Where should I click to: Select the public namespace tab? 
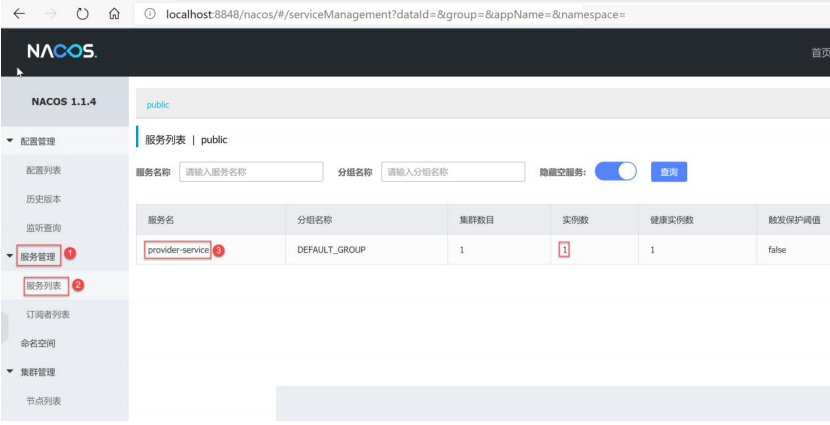pyautogui.click(x=158, y=105)
